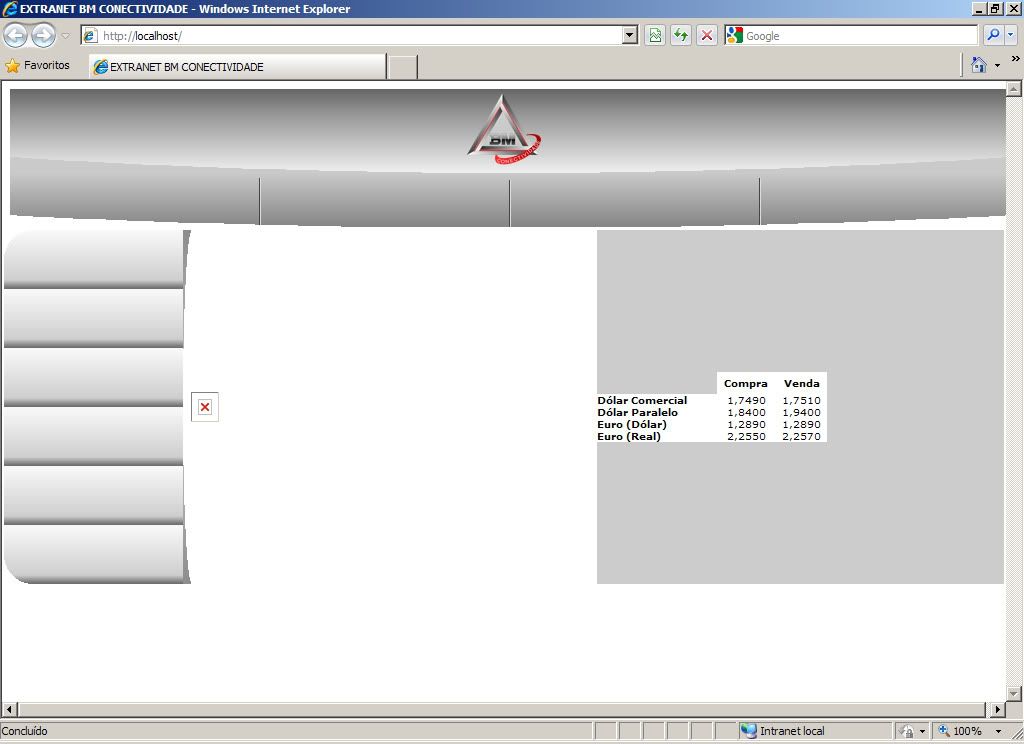
Task: Click the BM Conectividade logo
Action: pos(505,127)
